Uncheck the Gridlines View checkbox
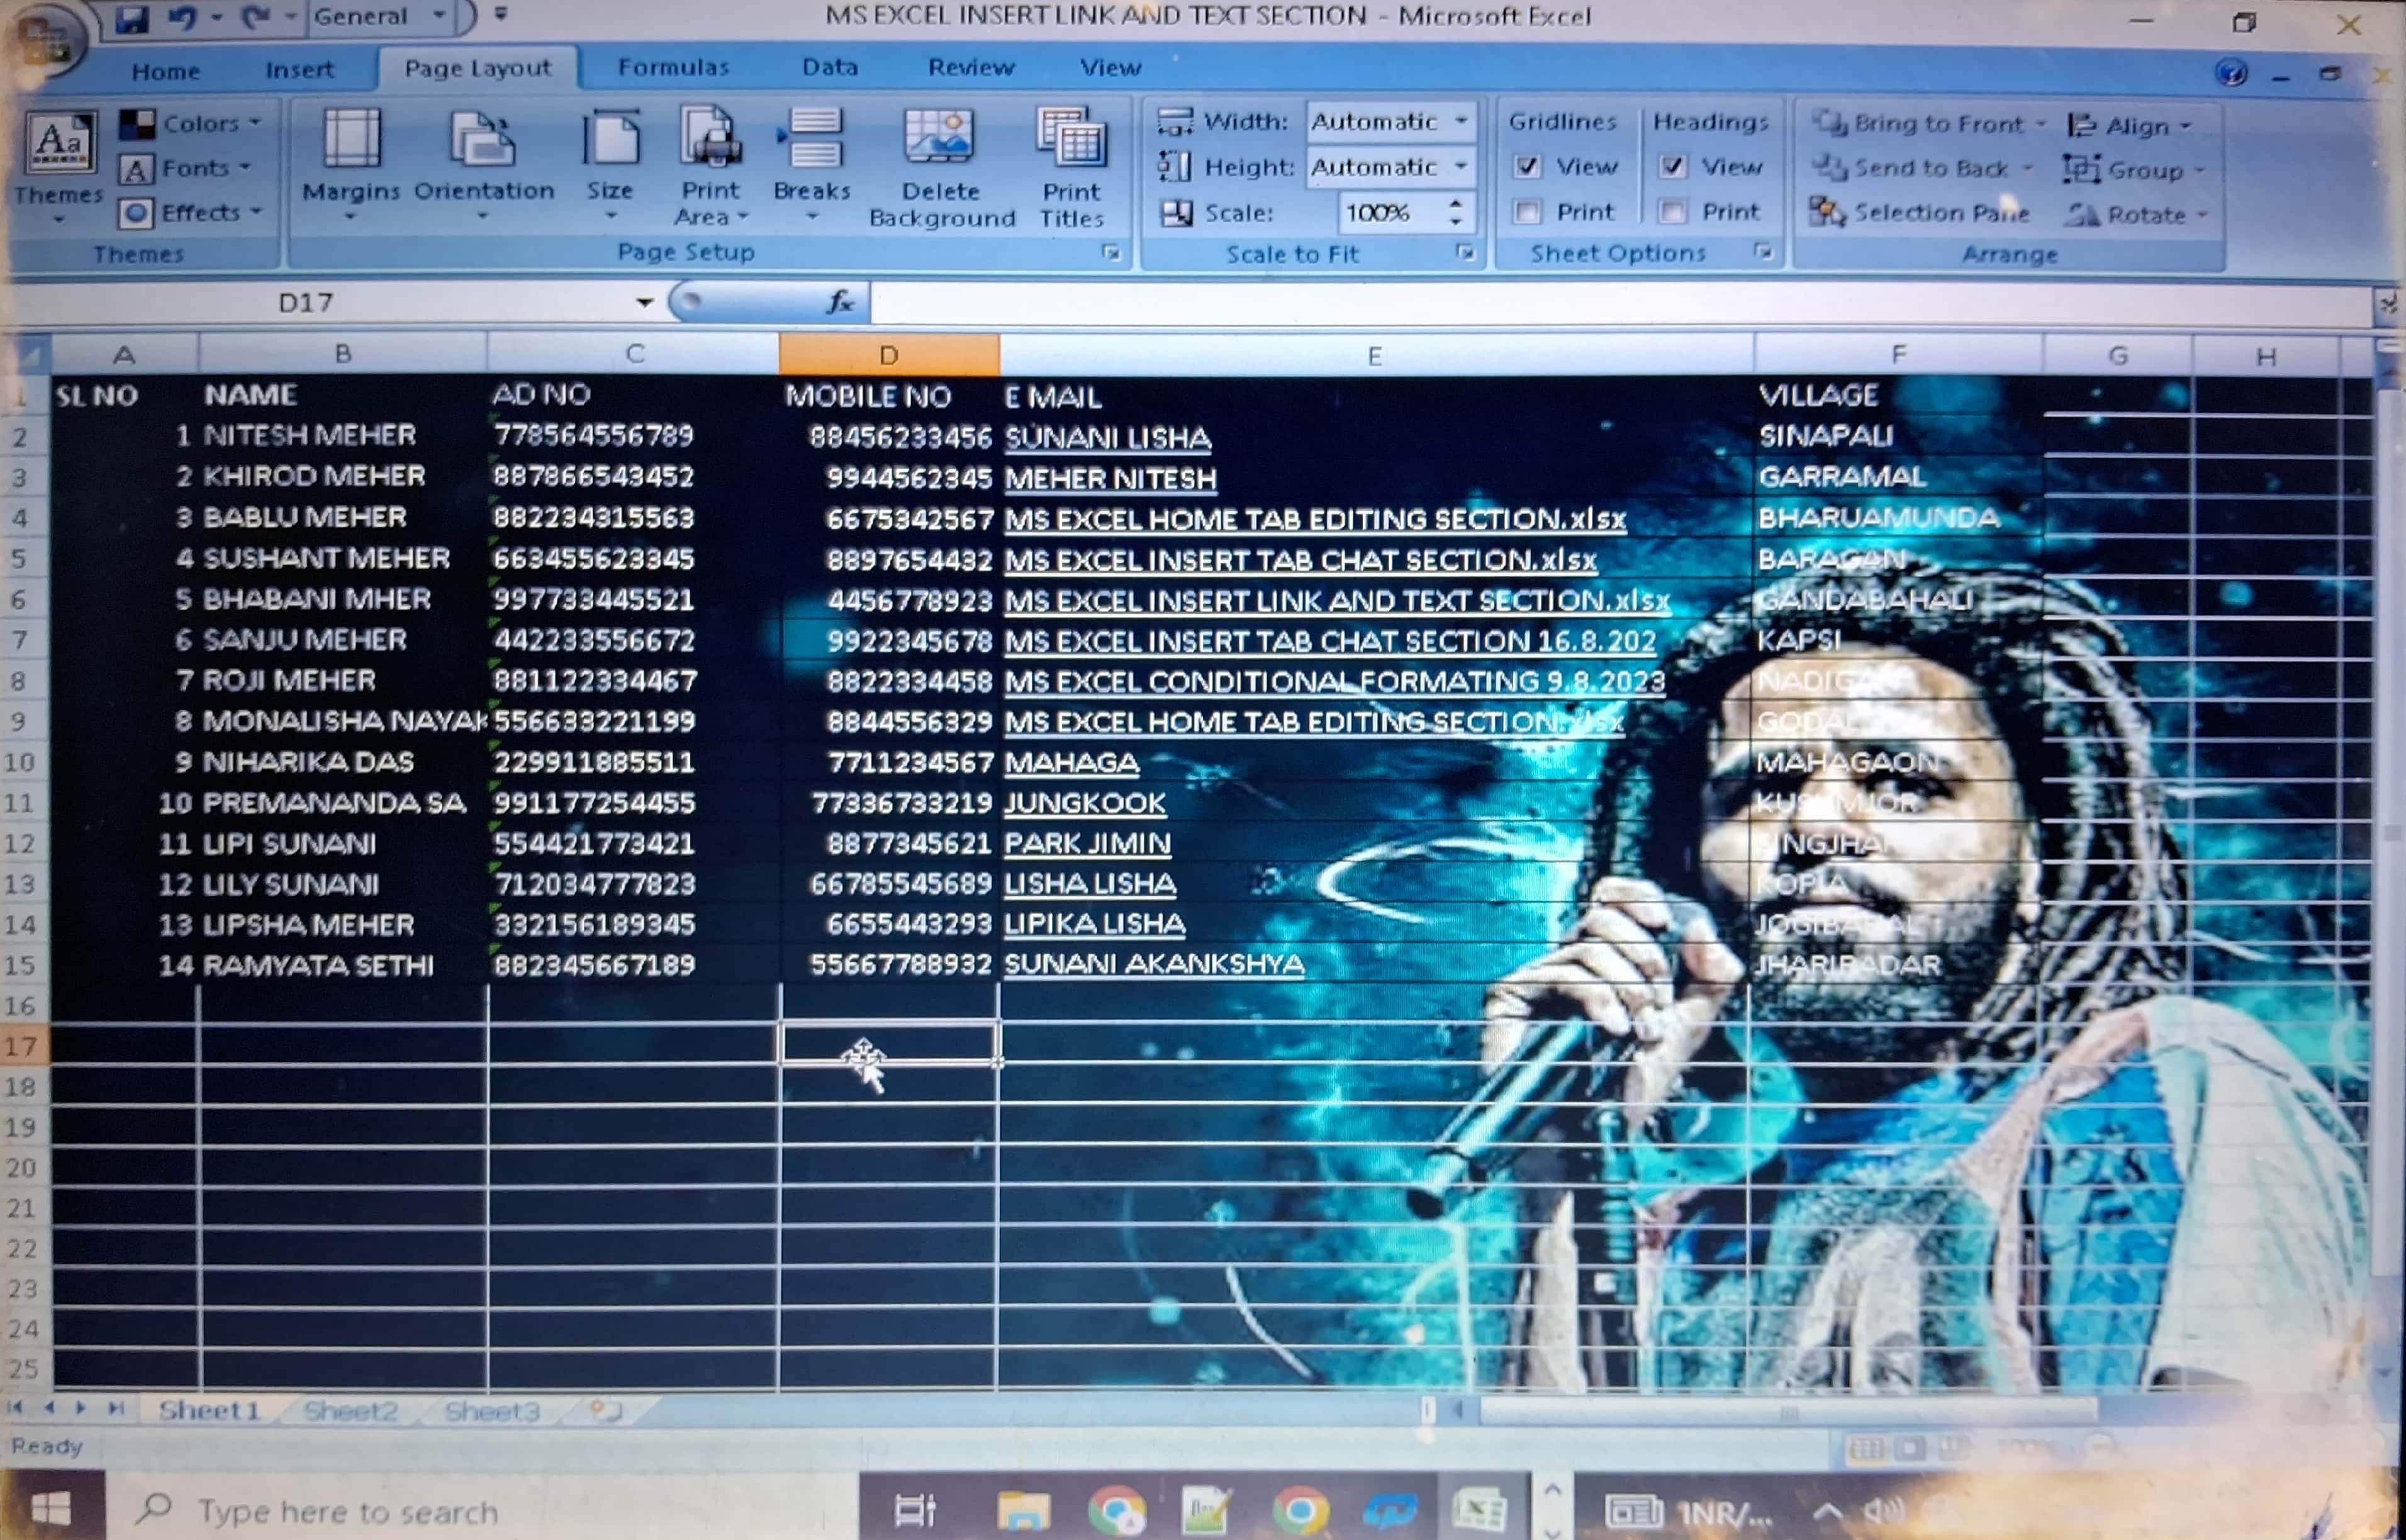The image size is (2406, 1540). point(1527,166)
